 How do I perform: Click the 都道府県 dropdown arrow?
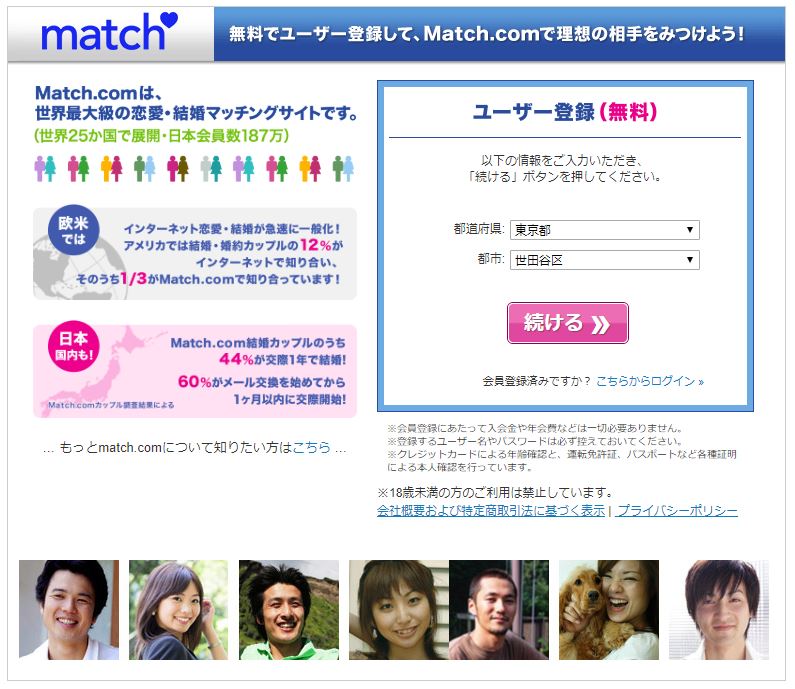[x=690, y=230]
